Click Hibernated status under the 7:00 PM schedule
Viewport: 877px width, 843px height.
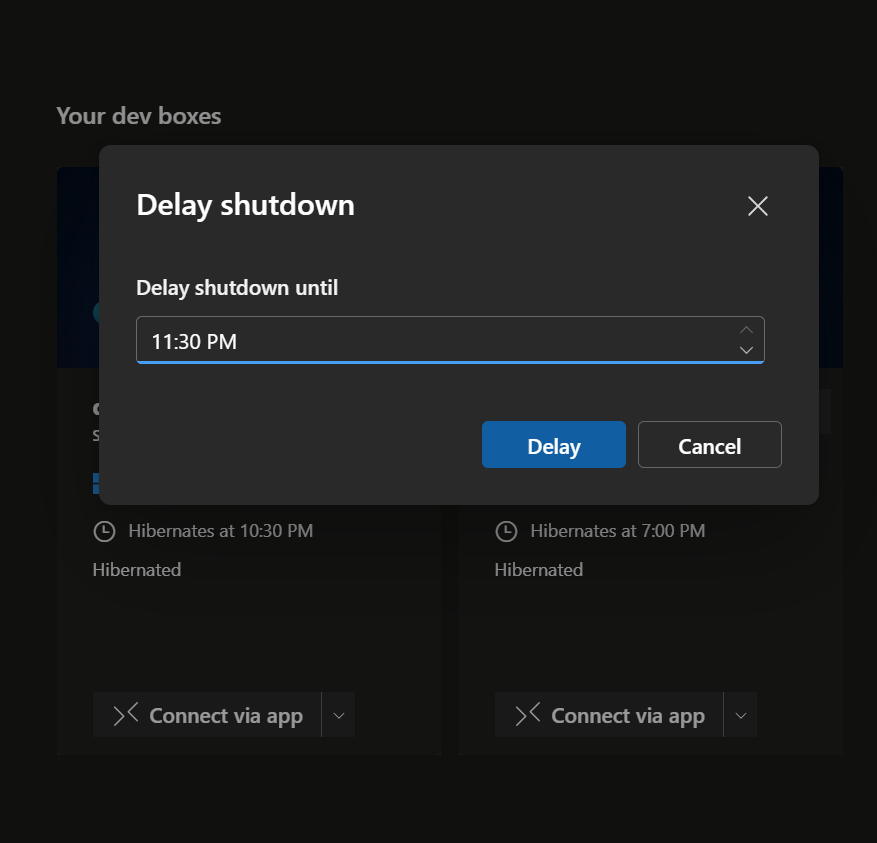(x=539, y=570)
